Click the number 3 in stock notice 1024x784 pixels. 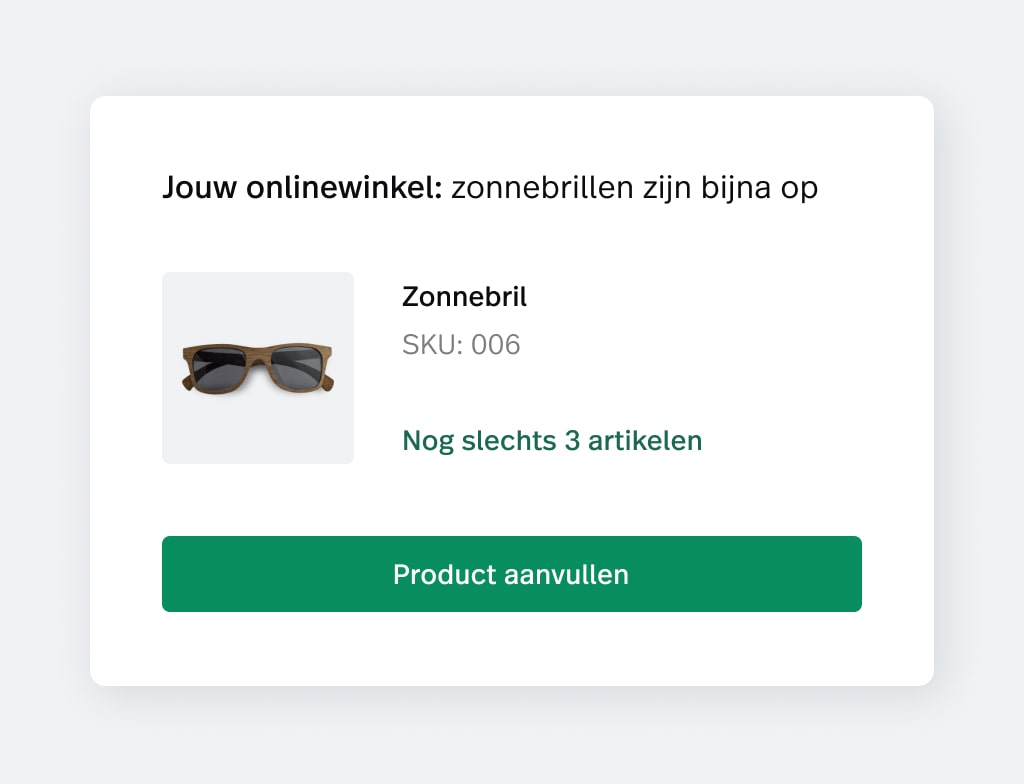point(572,440)
